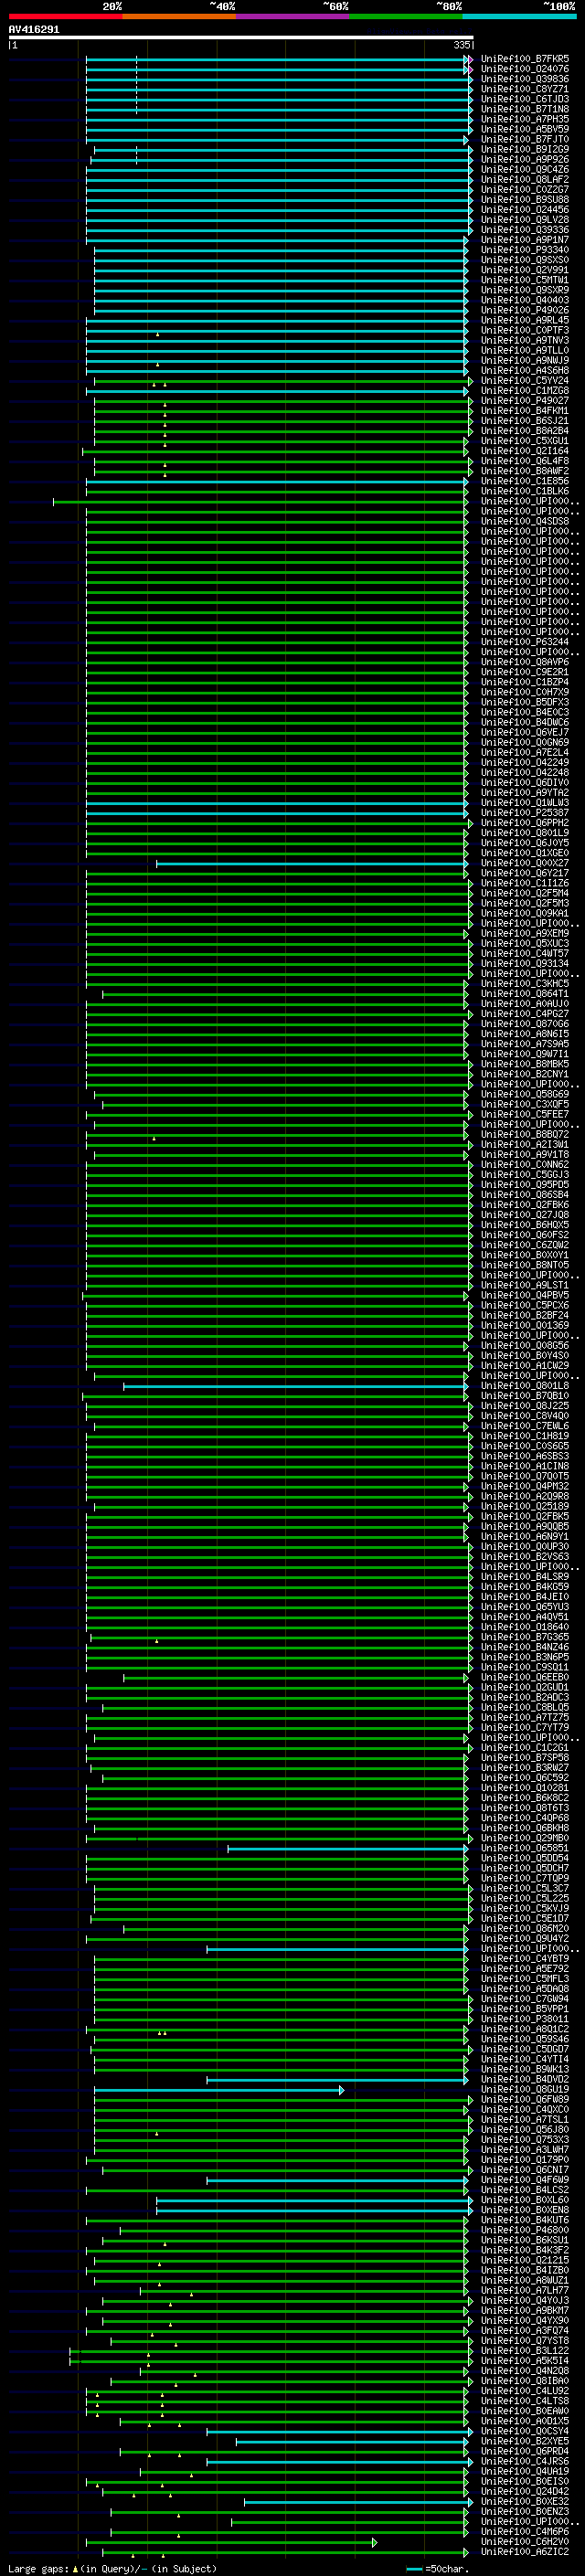Image resolution: width=585 pixels, height=2576 pixels.
Task: Click label UniRef100_P25387
Action: [x=525, y=812]
